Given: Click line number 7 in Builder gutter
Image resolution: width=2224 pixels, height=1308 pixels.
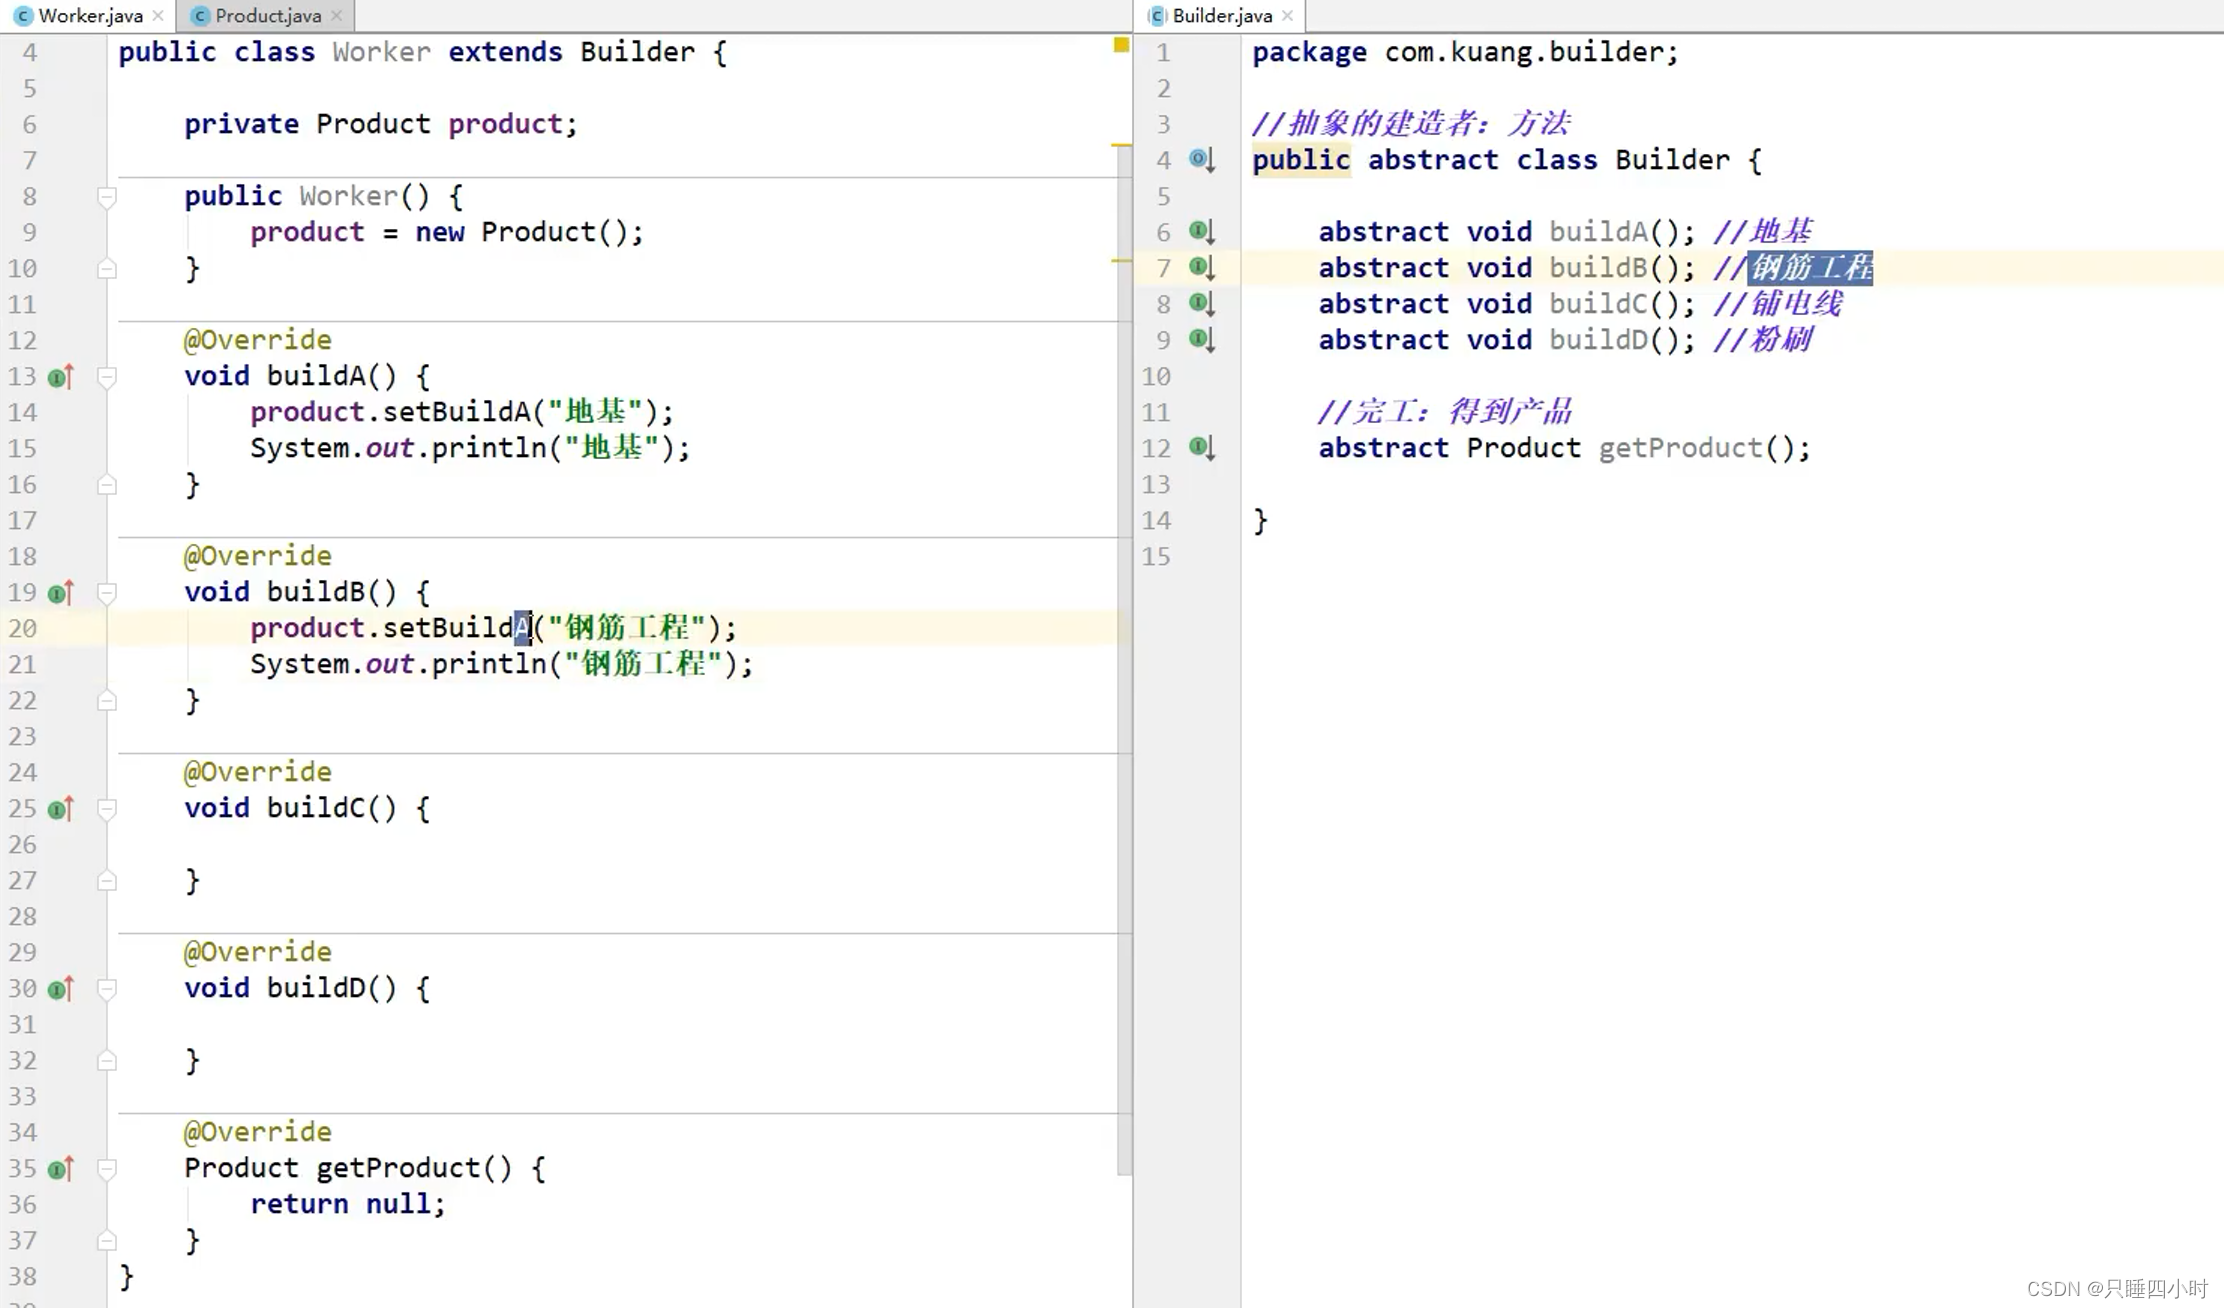Looking at the screenshot, I should pos(1163,269).
